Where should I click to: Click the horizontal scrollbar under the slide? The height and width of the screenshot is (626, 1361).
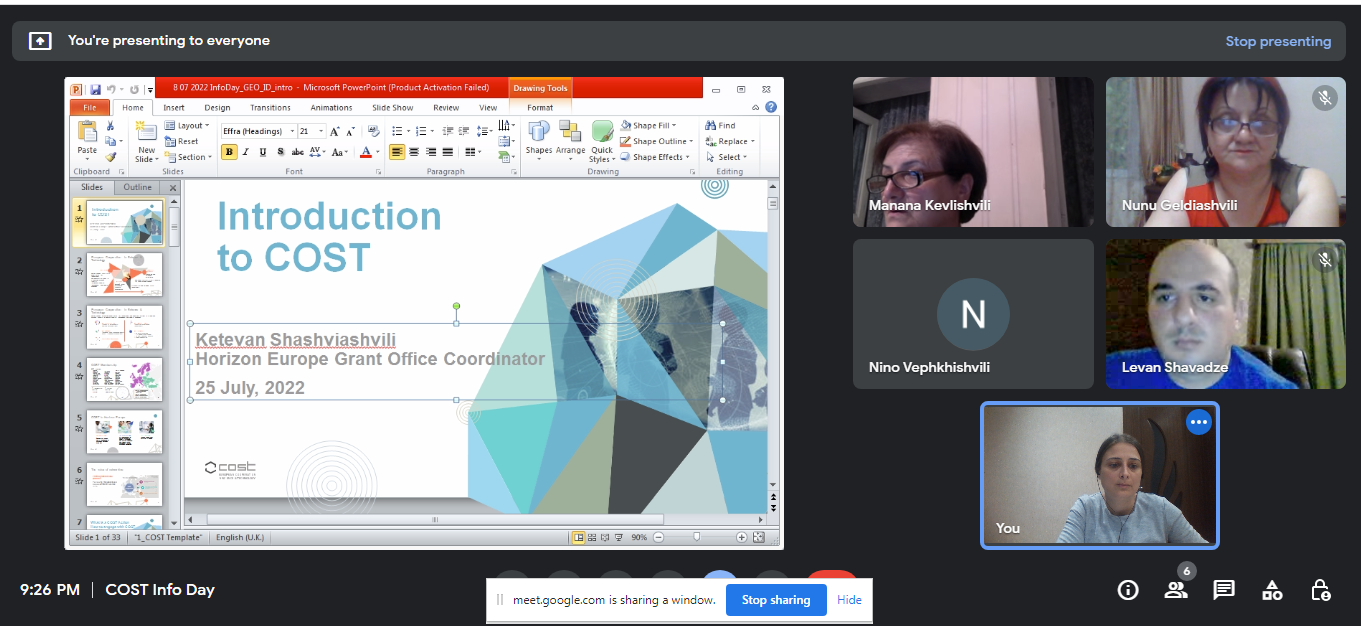coord(435,519)
